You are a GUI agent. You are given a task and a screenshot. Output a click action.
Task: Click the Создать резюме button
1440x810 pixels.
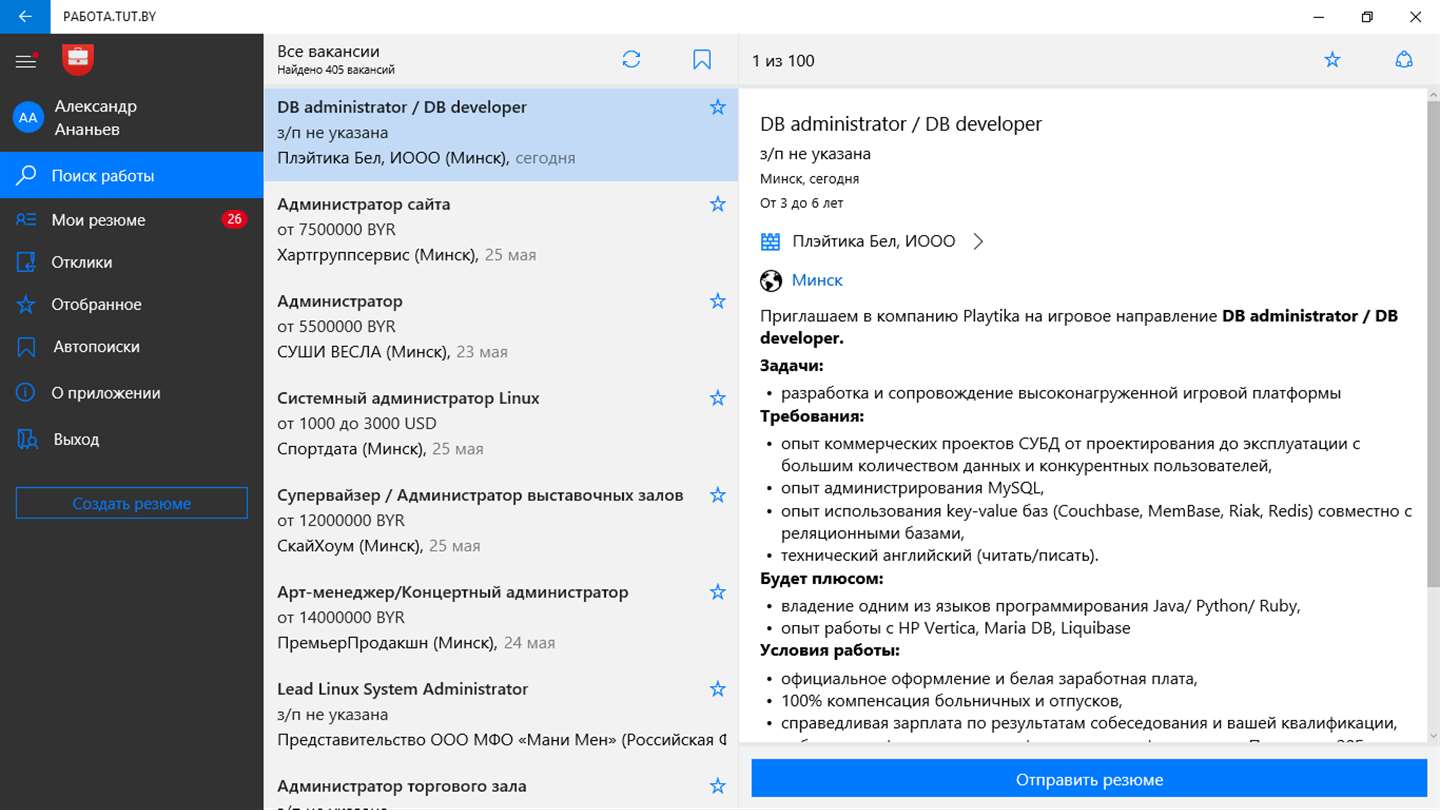(x=131, y=503)
